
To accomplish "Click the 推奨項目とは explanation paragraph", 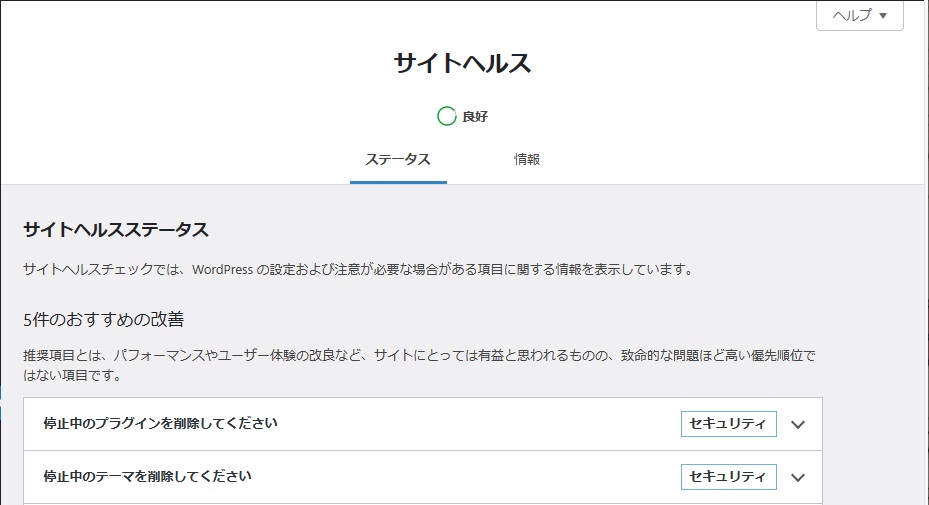I will pos(419,365).
